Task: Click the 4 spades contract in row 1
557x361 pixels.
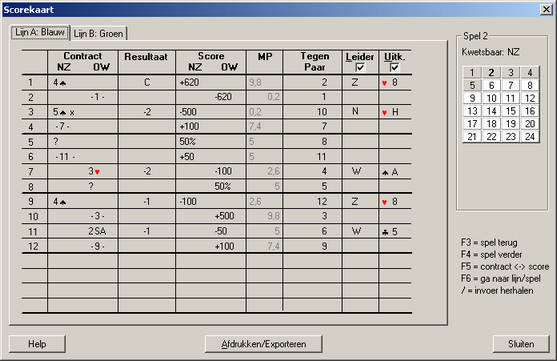Action: point(60,82)
